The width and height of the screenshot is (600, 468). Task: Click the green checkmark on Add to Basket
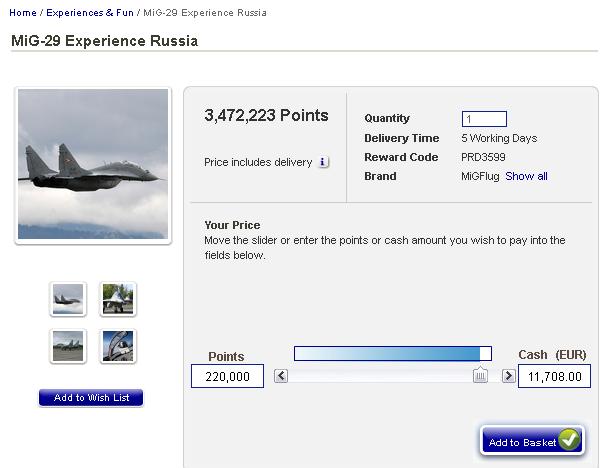(569, 440)
